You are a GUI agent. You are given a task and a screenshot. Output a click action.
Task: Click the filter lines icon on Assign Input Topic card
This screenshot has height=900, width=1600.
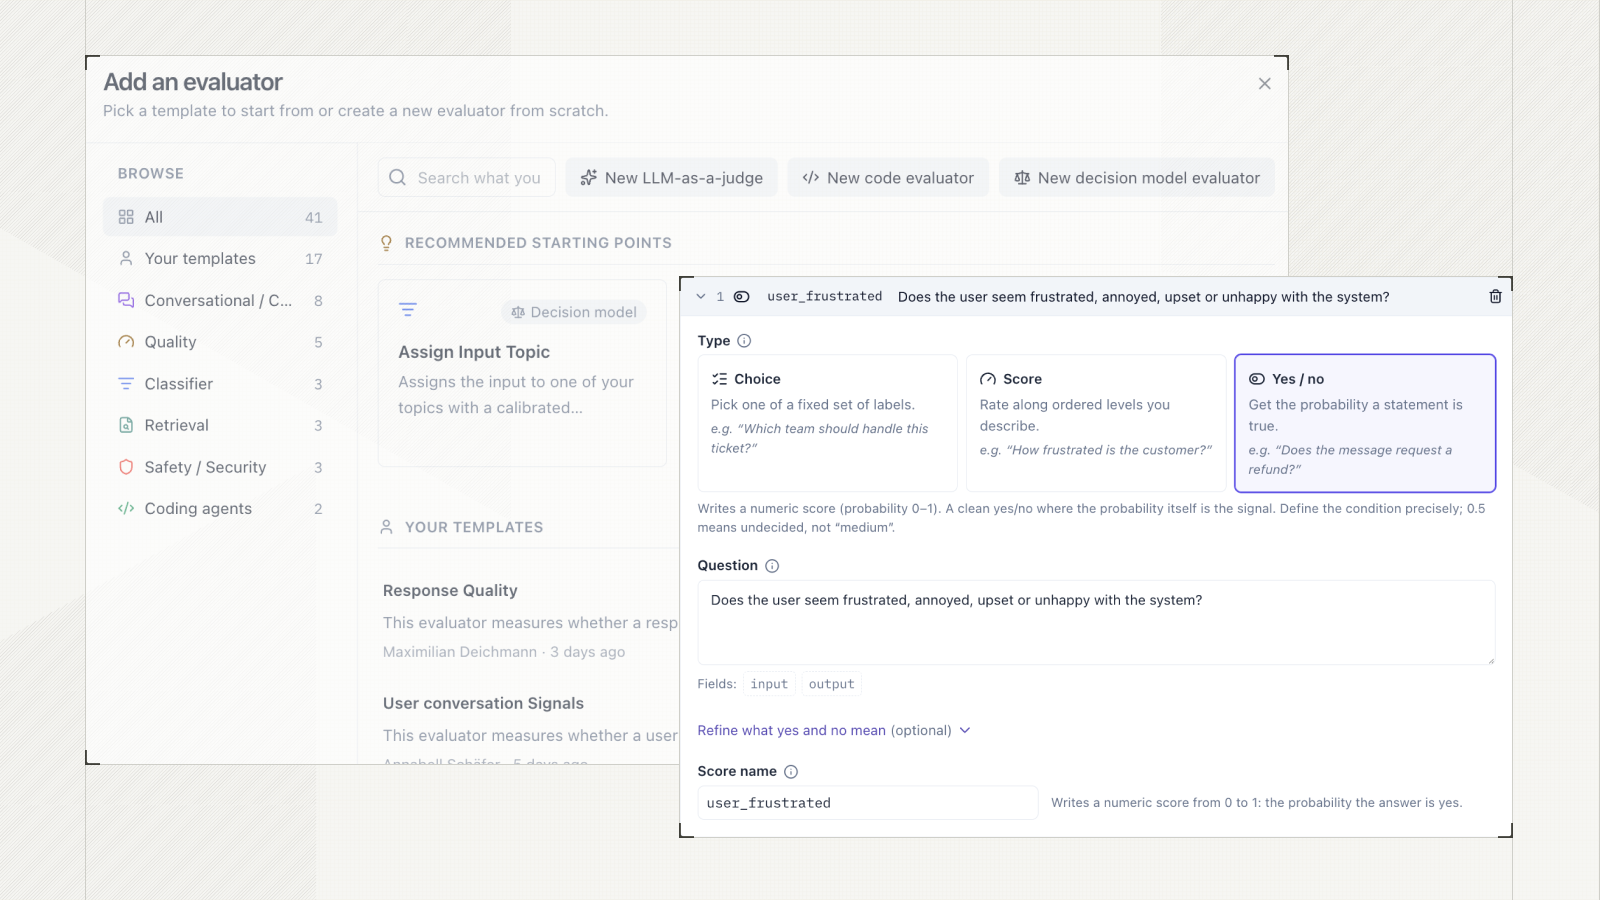pyautogui.click(x=408, y=310)
